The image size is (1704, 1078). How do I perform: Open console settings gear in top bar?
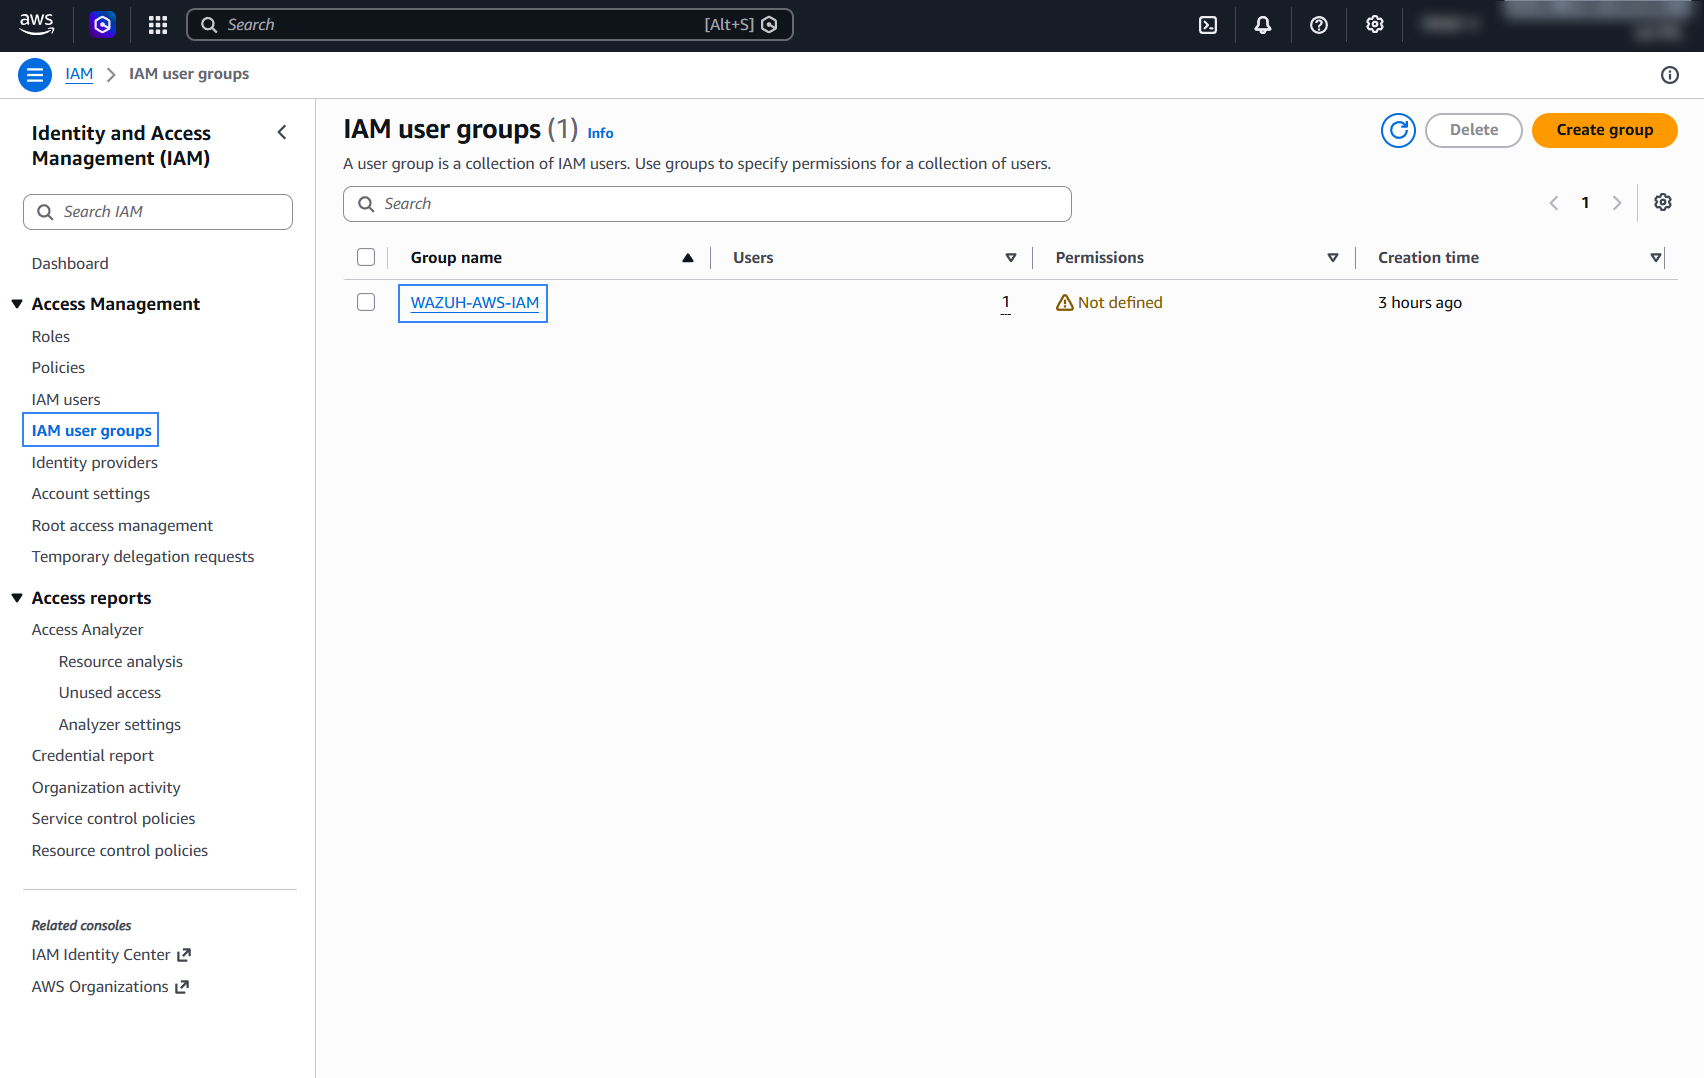click(1375, 25)
